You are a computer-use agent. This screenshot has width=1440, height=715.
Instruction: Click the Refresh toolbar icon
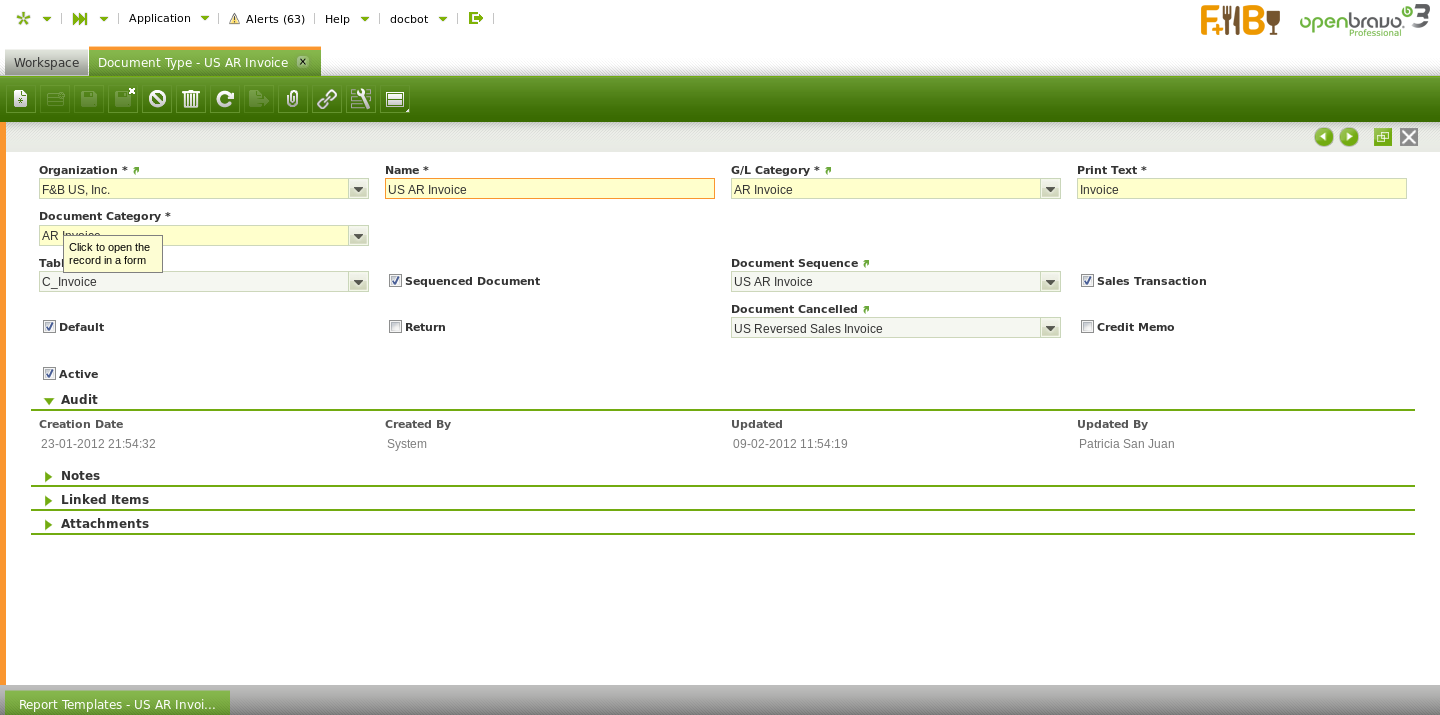[x=225, y=99]
